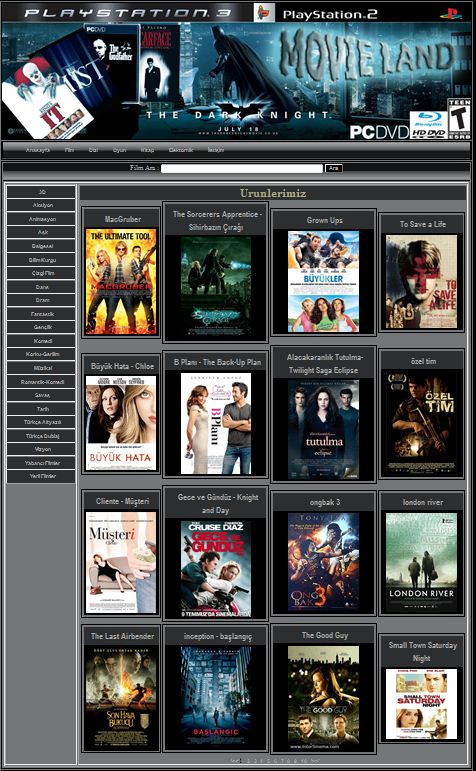Open the Oyun menu item
This screenshot has height=771, width=476.
click(119, 150)
